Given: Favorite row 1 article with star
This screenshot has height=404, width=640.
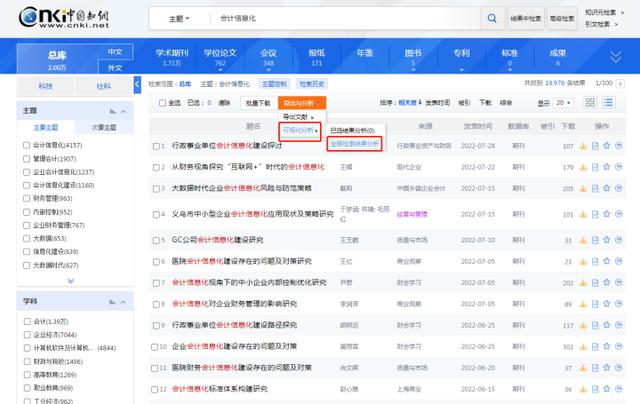Looking at the screenshot, I should point(607,146).
